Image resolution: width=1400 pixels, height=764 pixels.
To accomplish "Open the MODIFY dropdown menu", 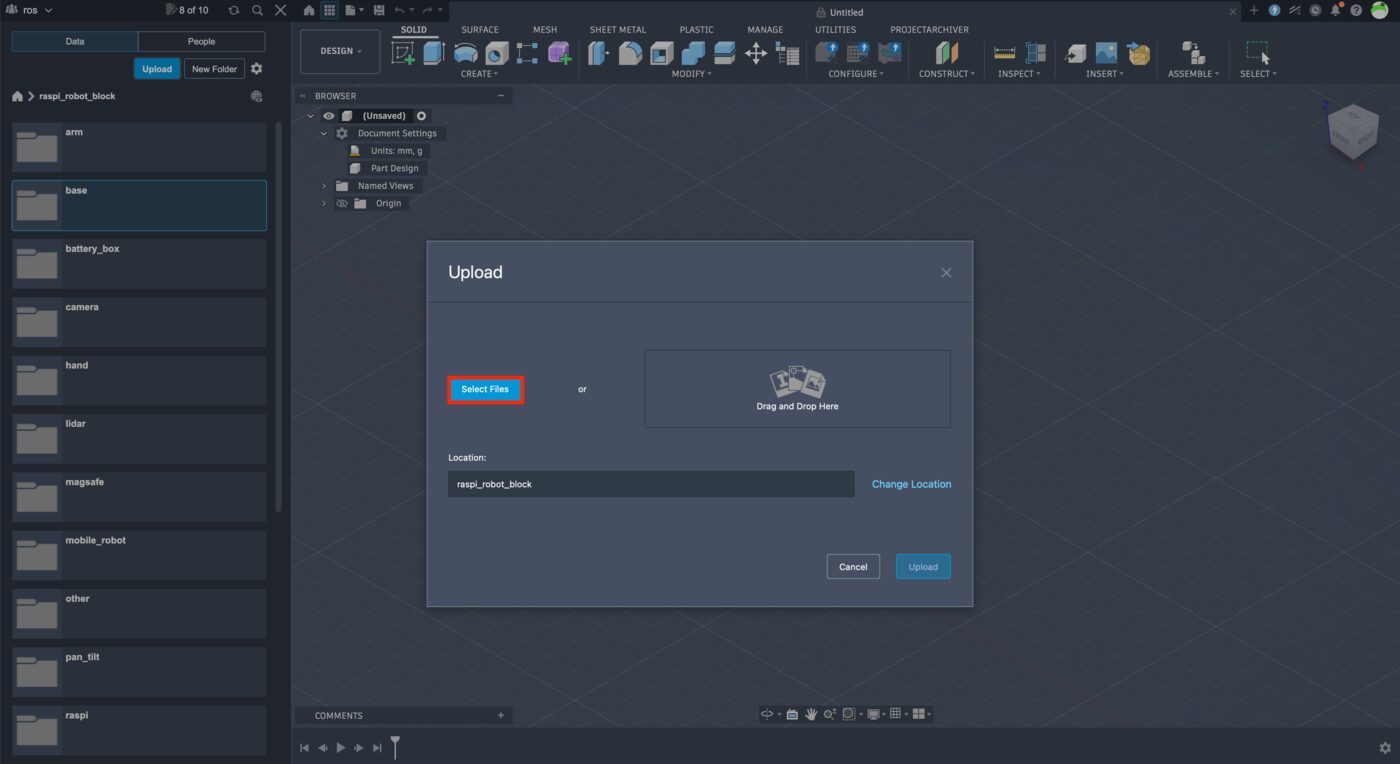I will (691, 74).
